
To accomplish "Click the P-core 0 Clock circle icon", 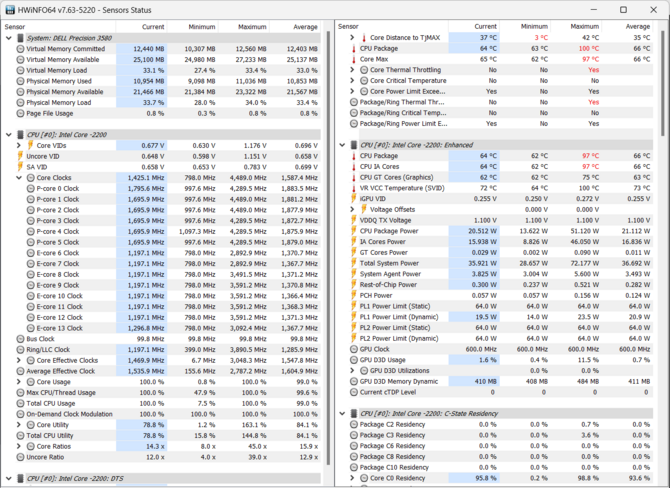I will 30,188.
